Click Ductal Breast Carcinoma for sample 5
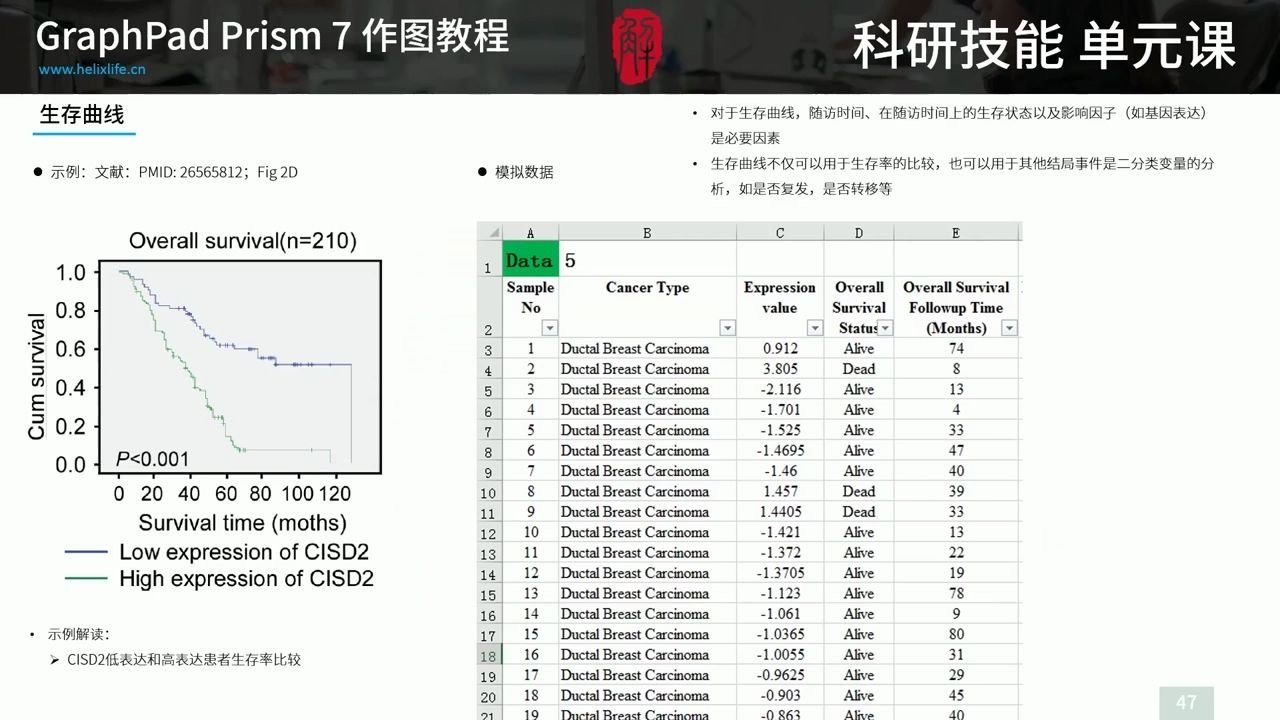 tap(647, 430)
